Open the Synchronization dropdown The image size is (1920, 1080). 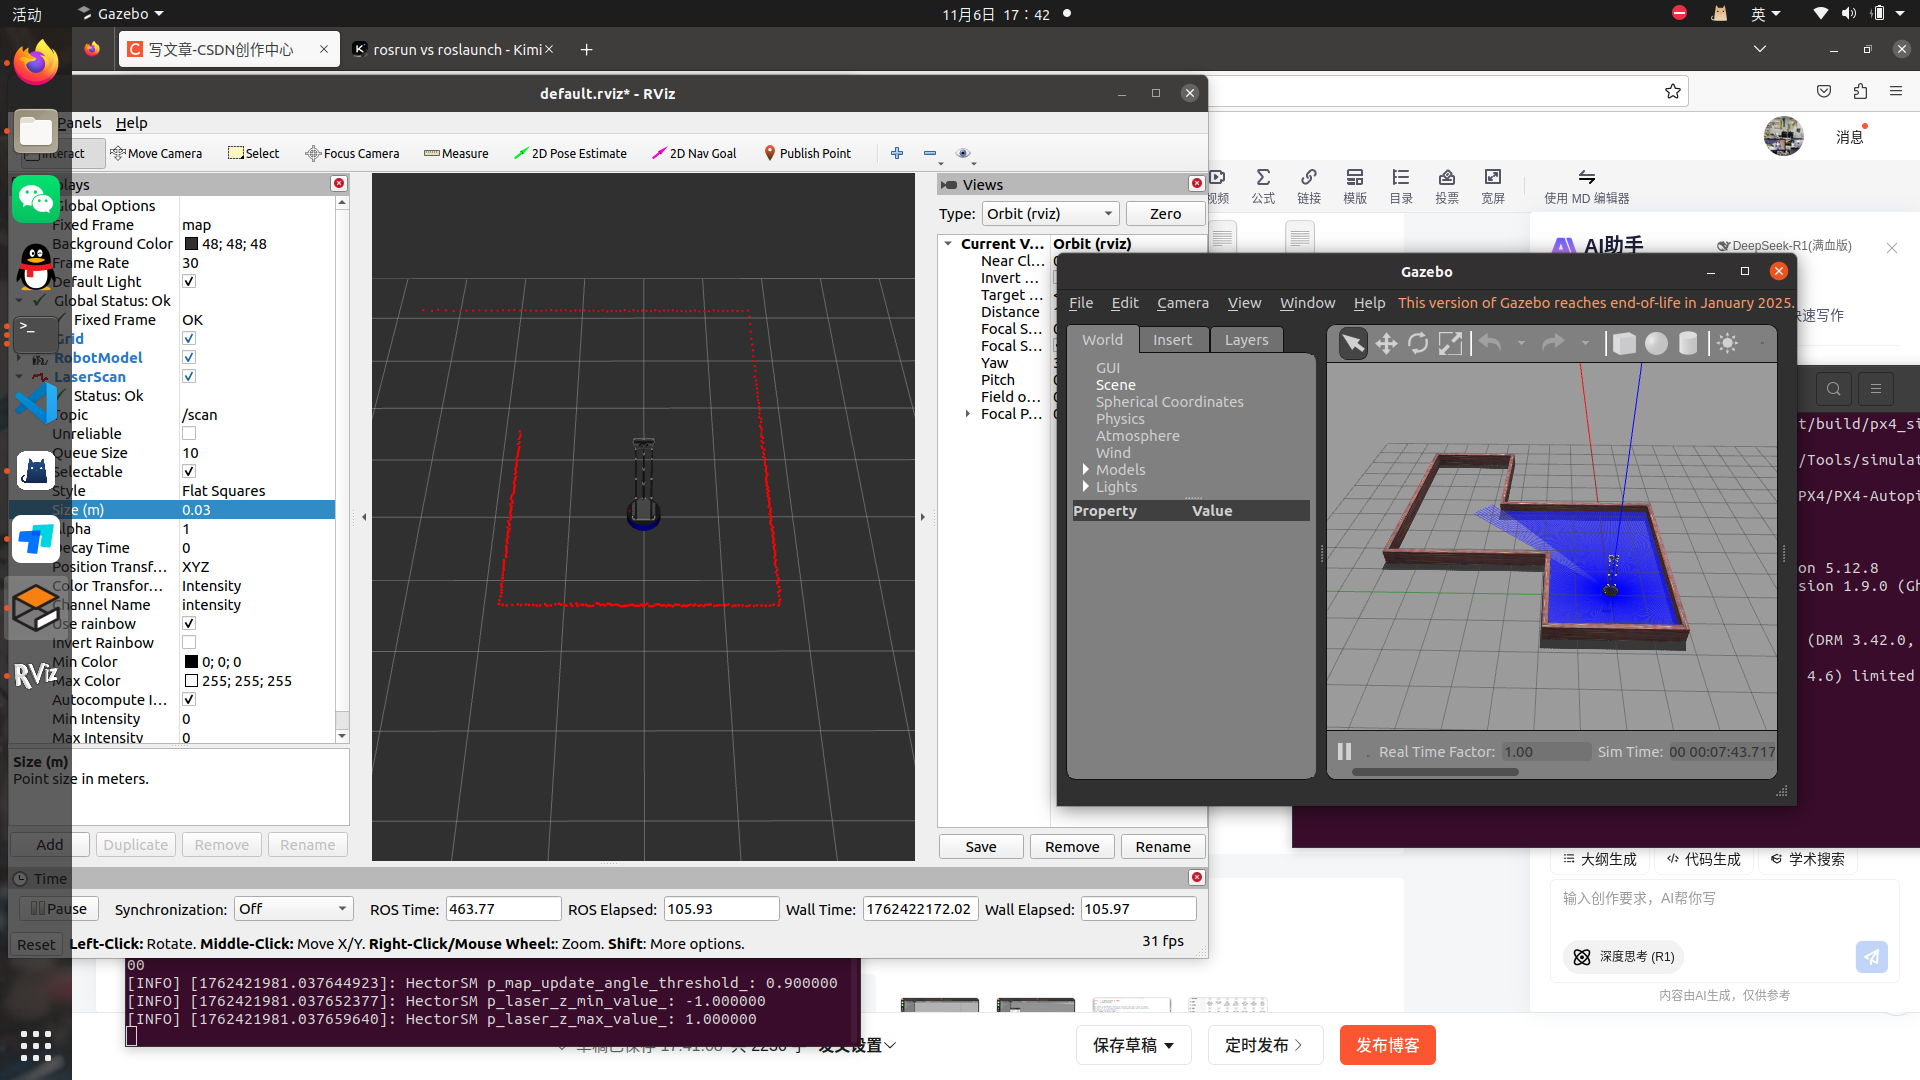point(293,909)
